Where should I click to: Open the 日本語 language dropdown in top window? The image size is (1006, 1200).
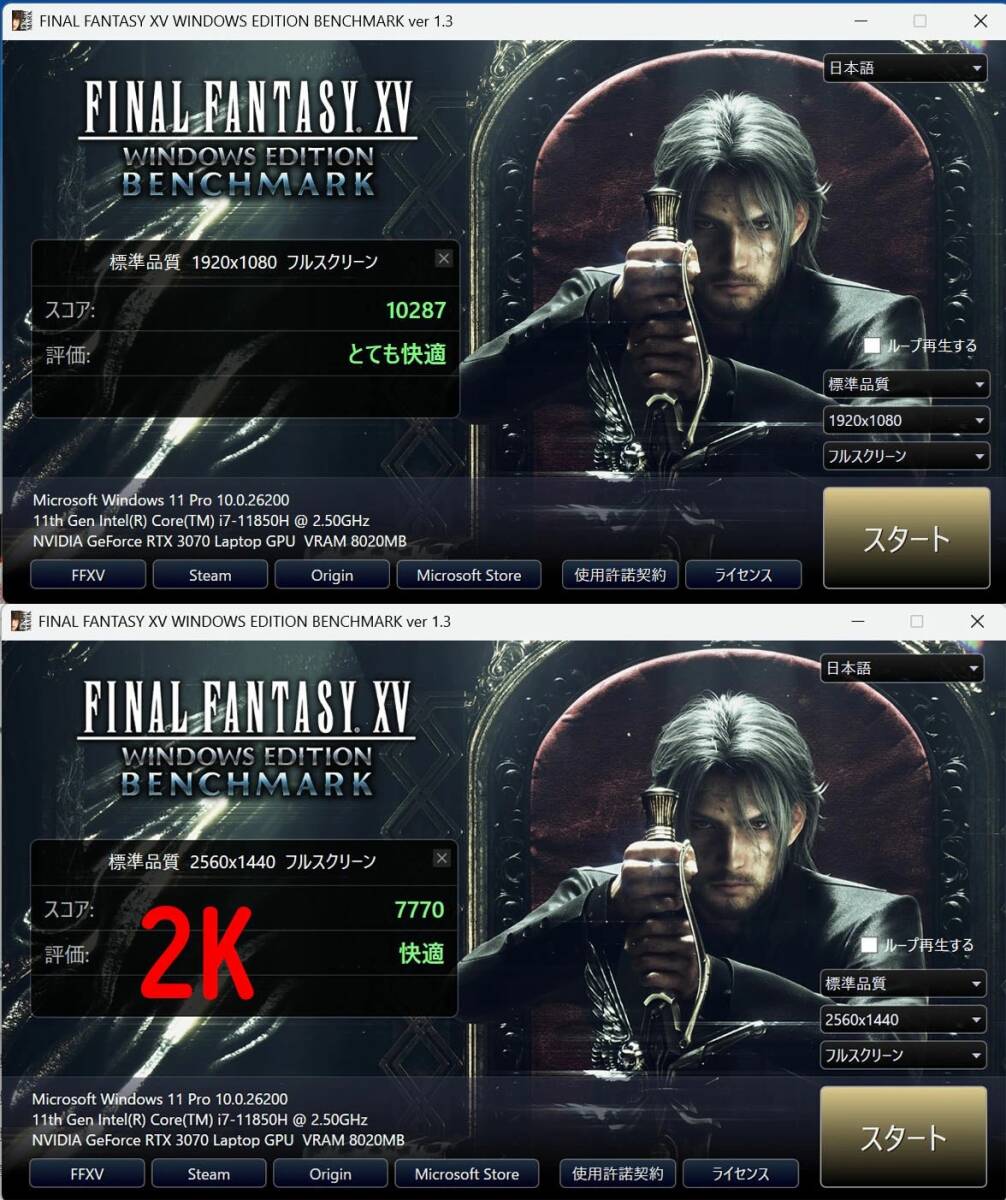906,68
